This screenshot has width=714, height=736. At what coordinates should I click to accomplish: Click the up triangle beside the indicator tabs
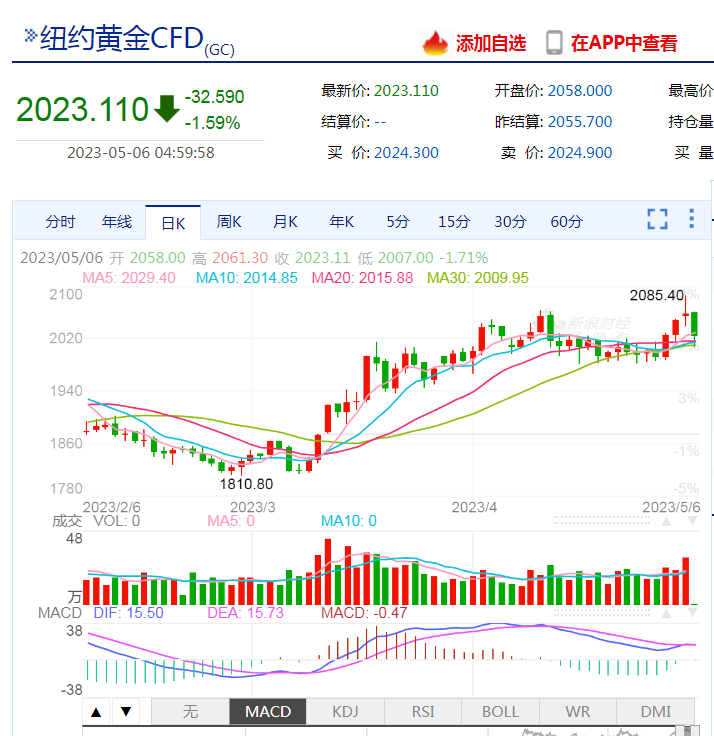(96, 712)
